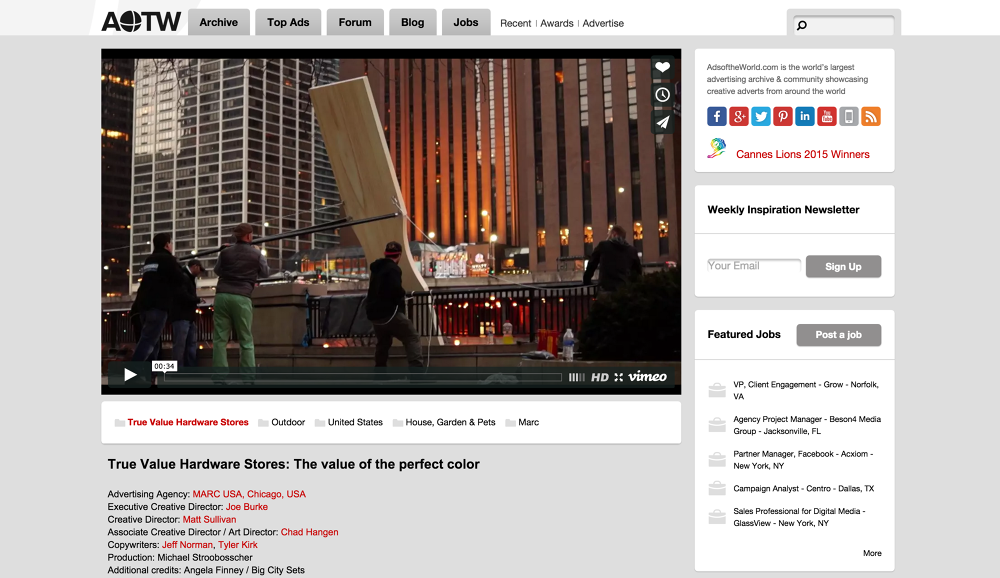Open the Outdoor category tag
This screenshot has height=578, width=1000.
[x=288, y=422]
